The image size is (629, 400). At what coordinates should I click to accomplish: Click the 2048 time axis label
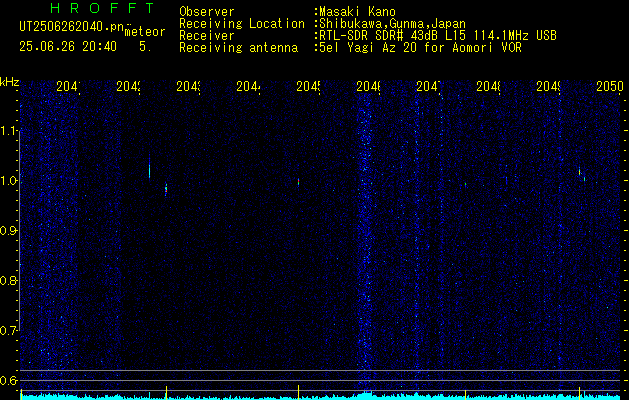(x=488, y=86)
